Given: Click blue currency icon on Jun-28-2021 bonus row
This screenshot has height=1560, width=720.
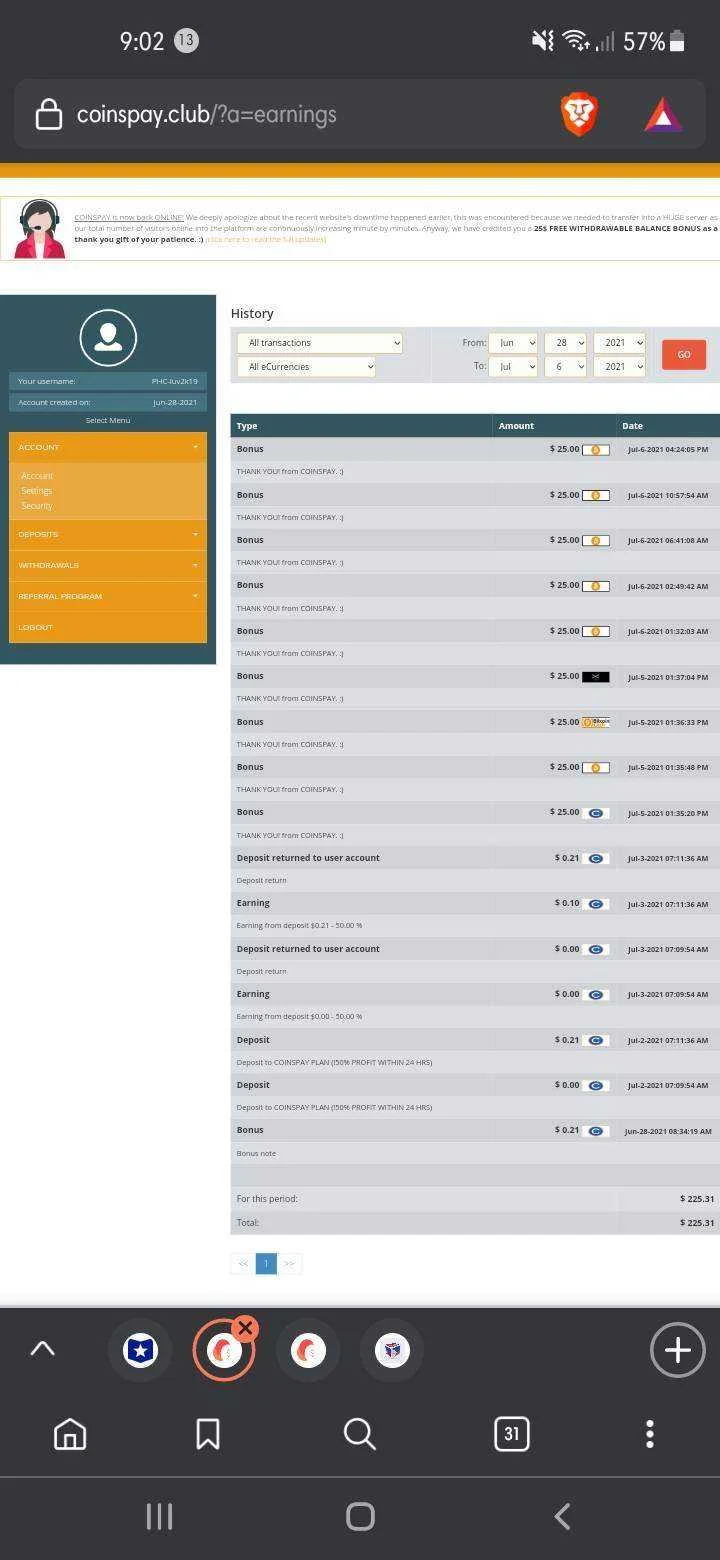Looking at the screenshot, I should point(595,1131).
